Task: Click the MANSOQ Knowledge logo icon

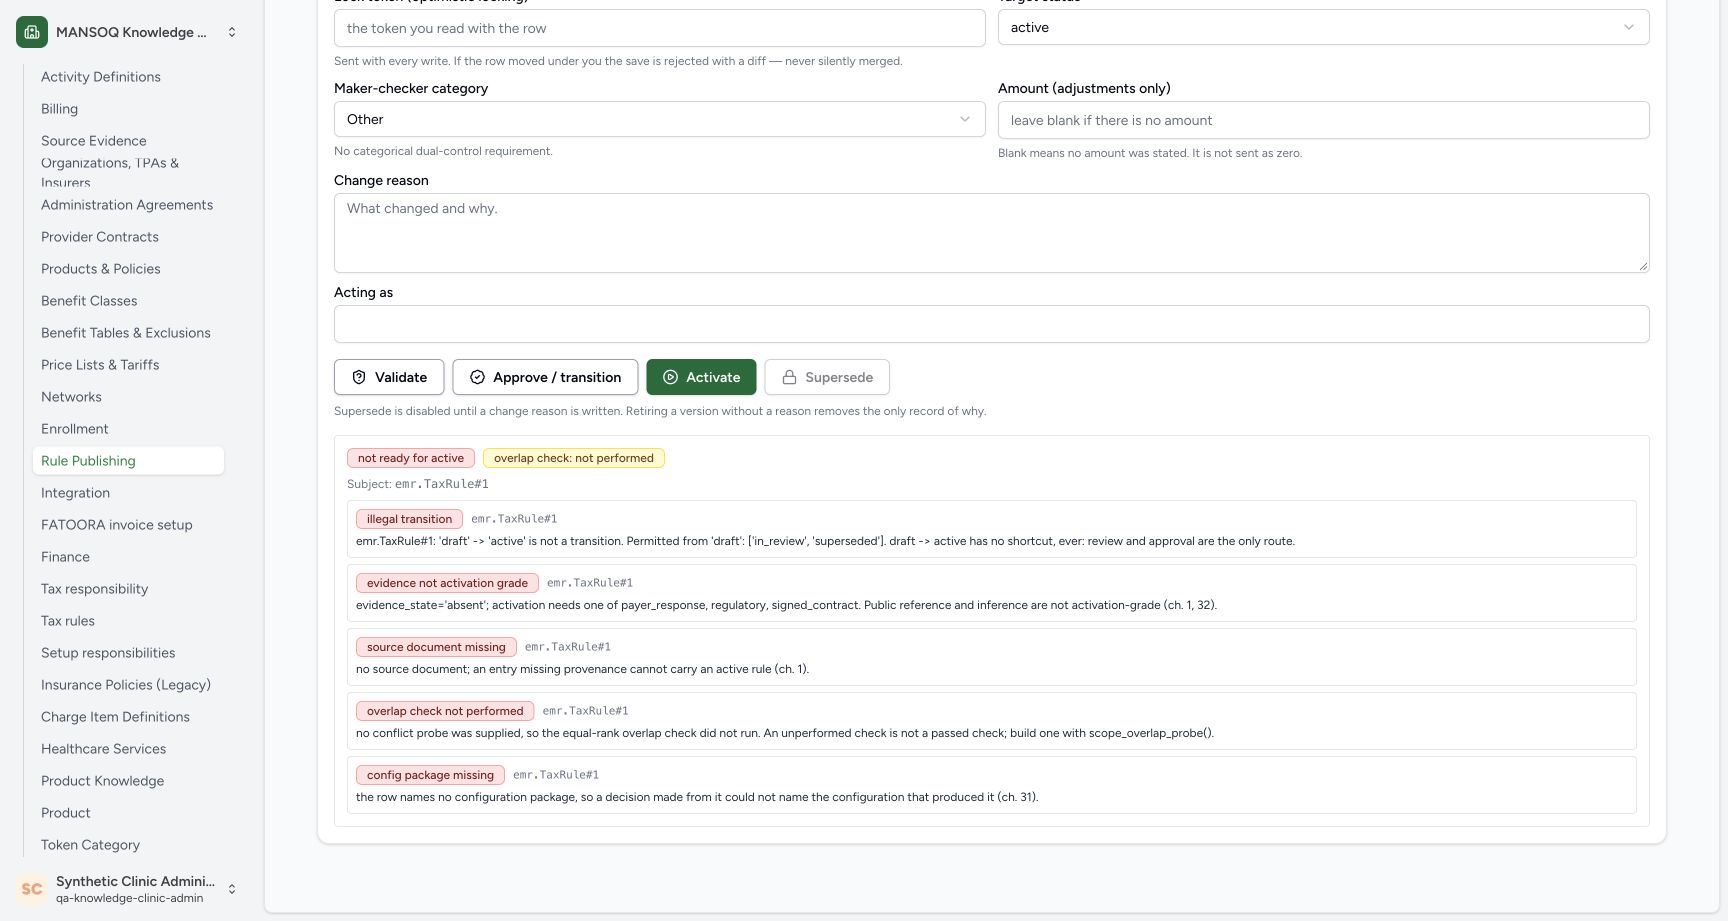Action: tap(32, 32)
